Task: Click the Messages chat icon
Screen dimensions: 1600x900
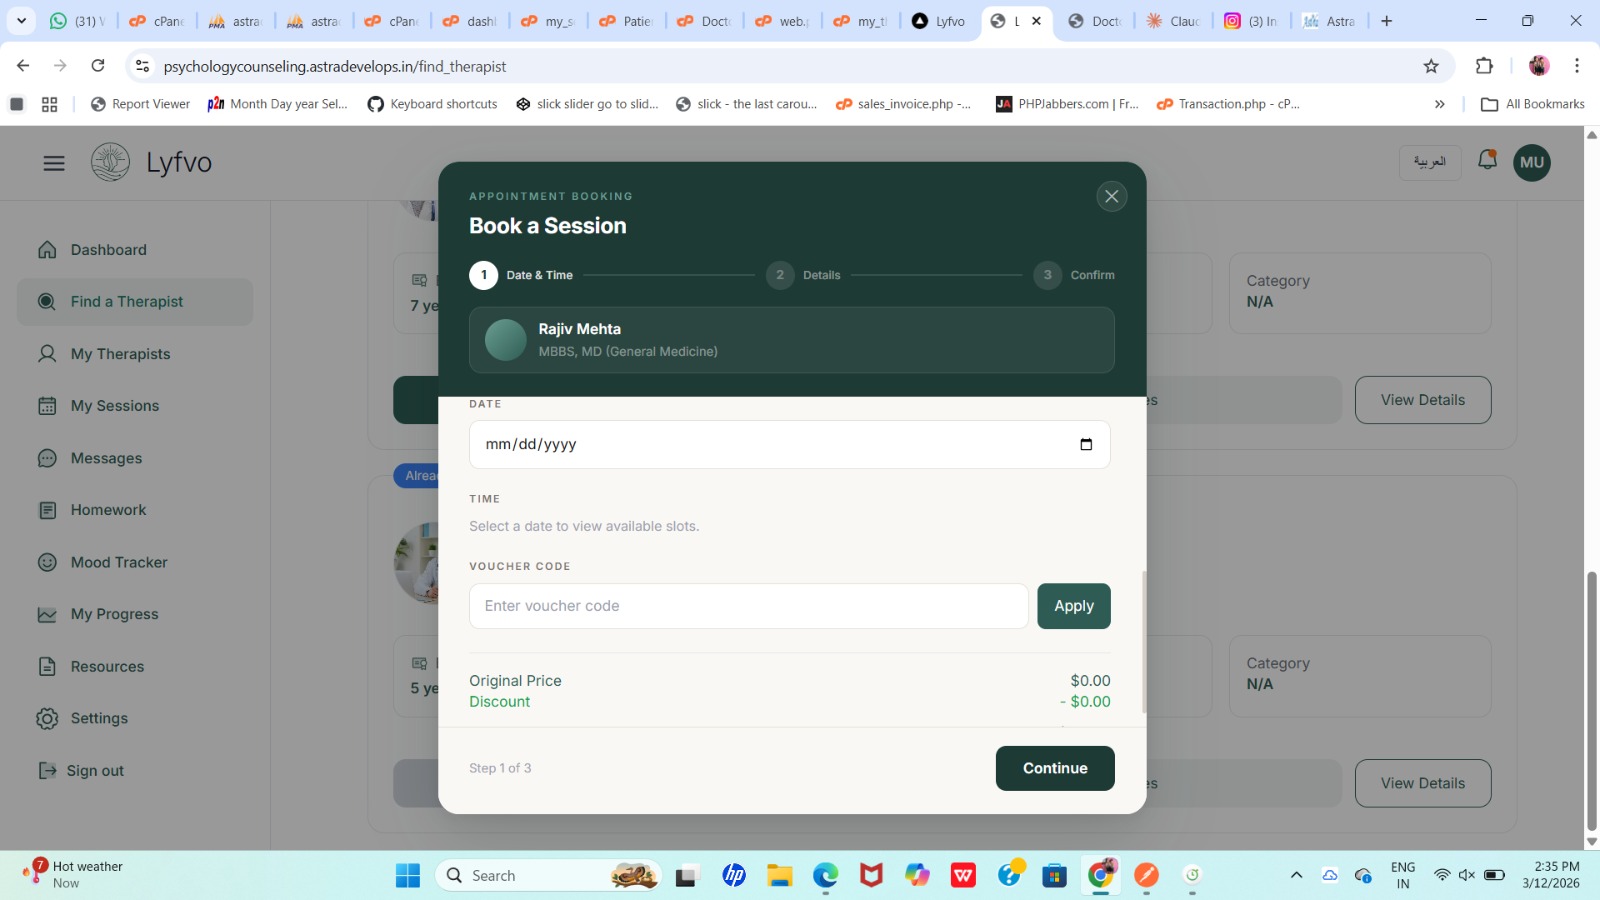Action: click(47, 458)
